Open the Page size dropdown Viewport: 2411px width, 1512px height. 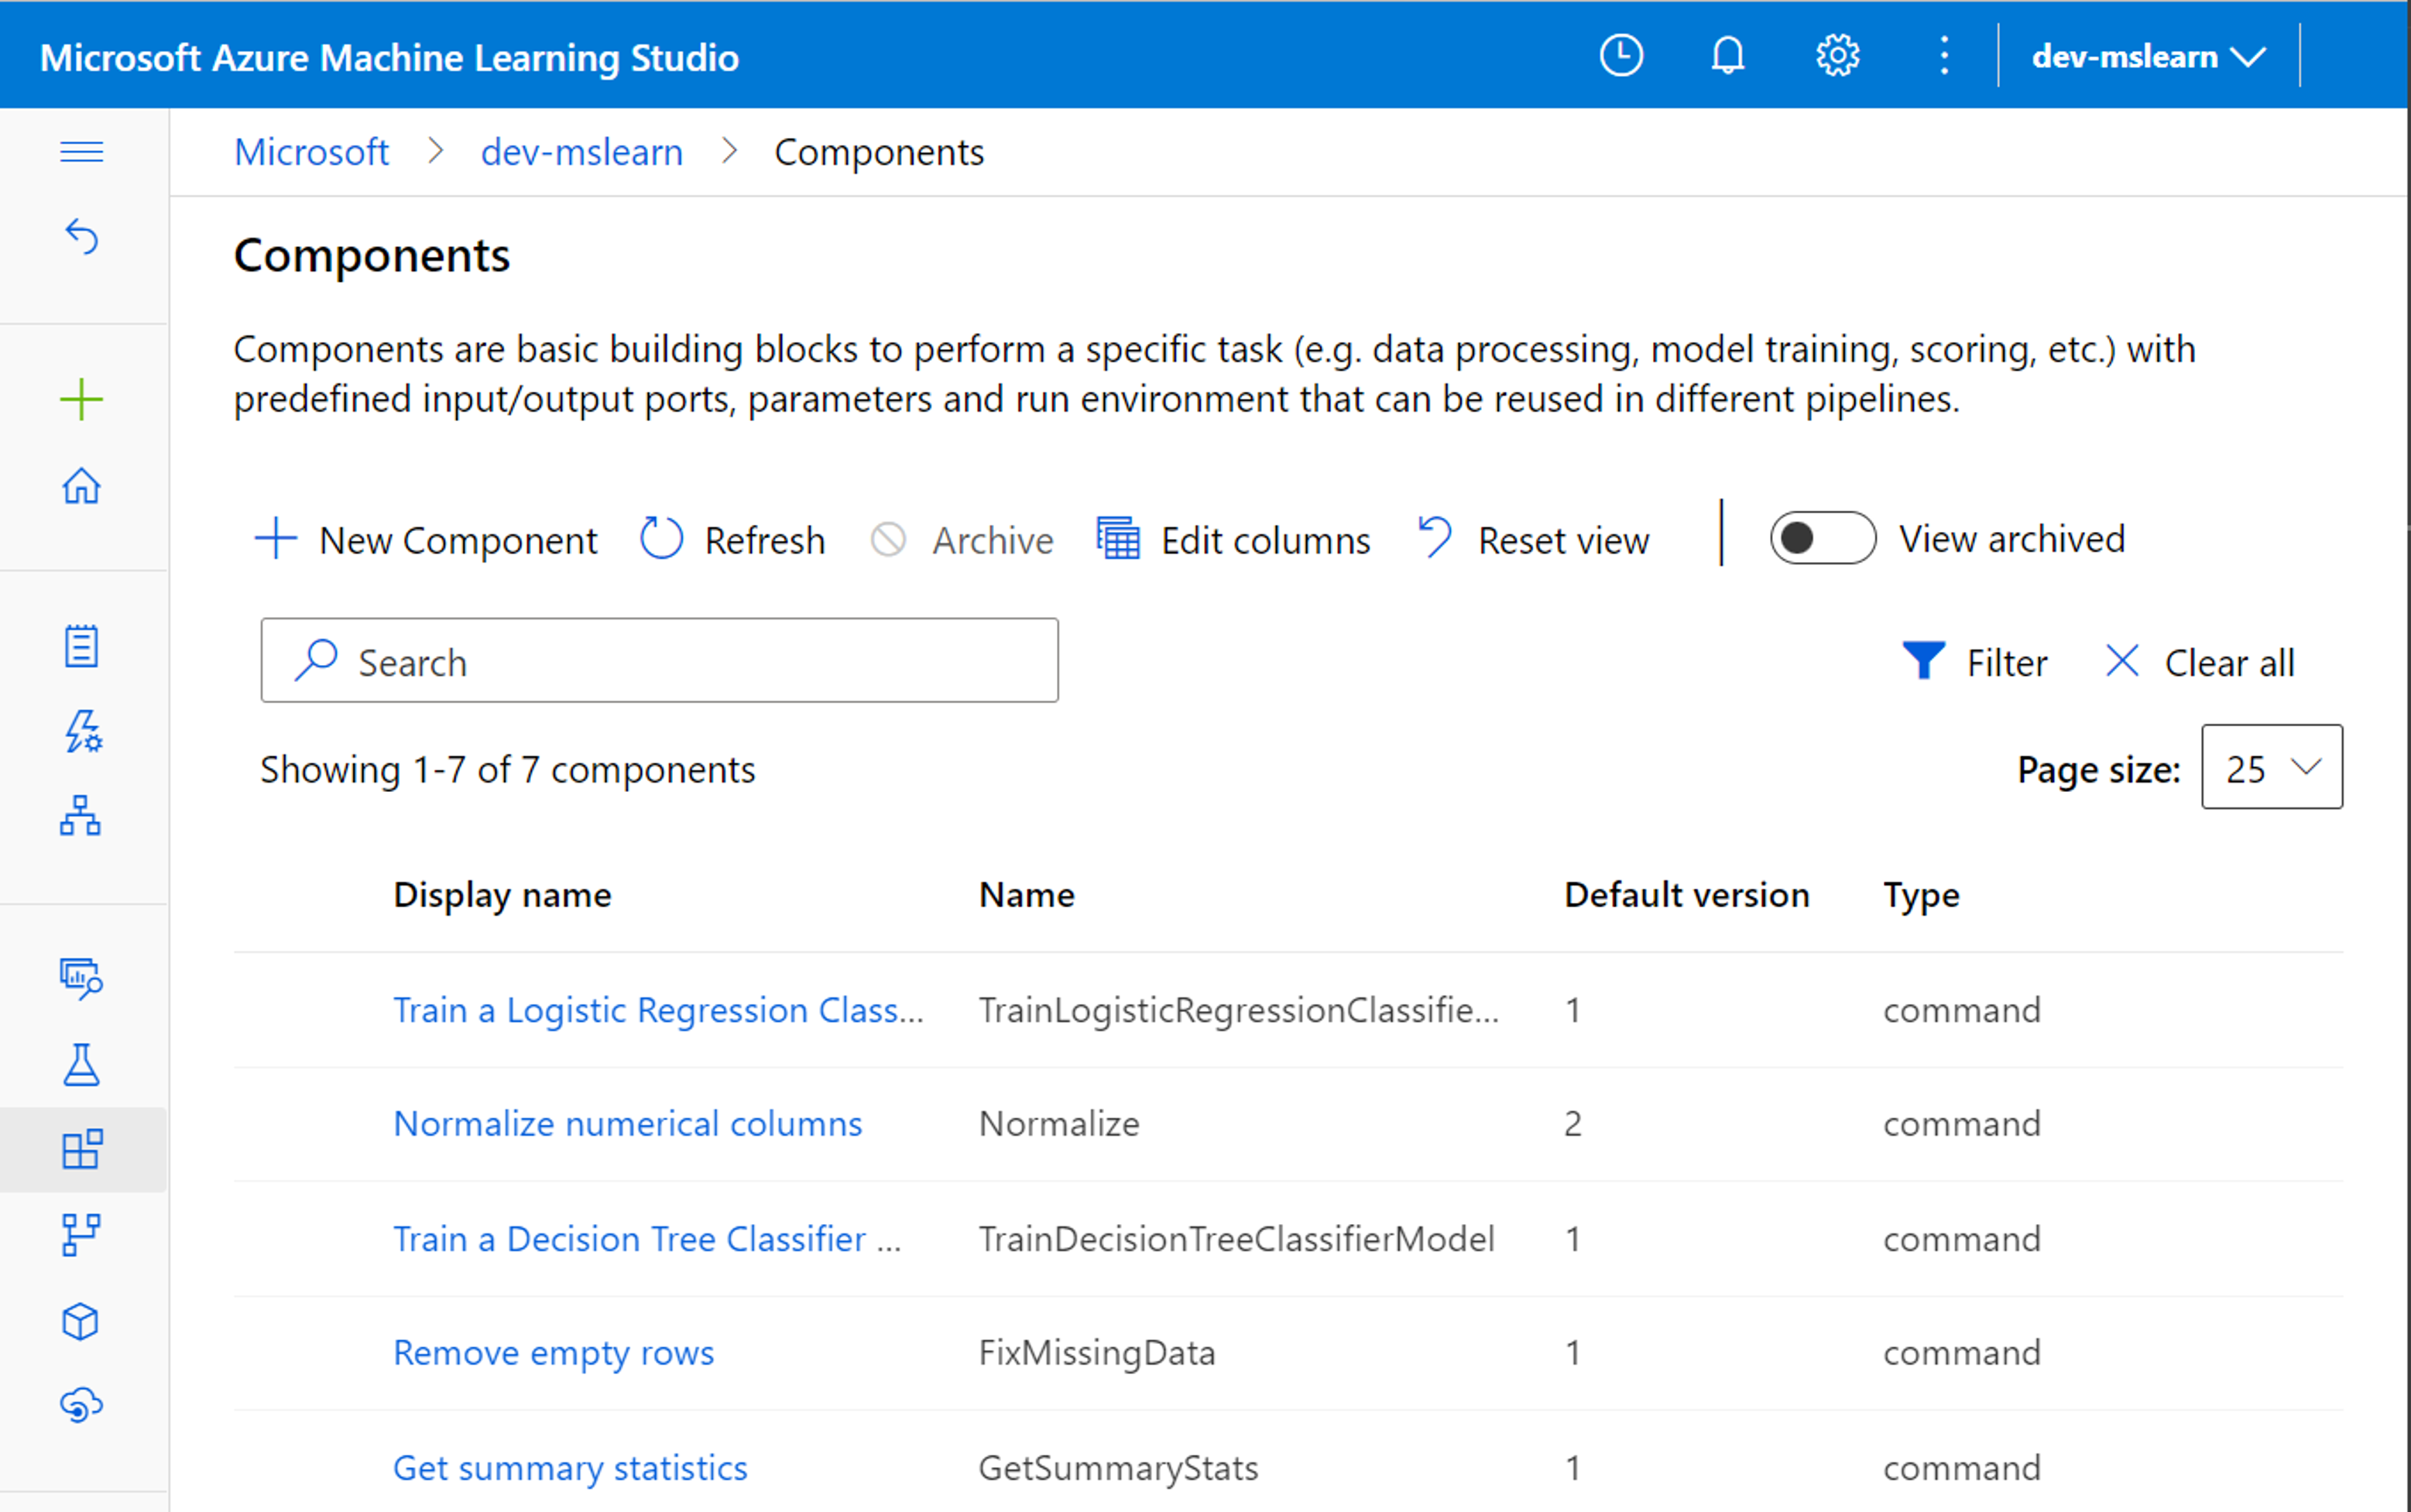click(x=2271, y=768)
